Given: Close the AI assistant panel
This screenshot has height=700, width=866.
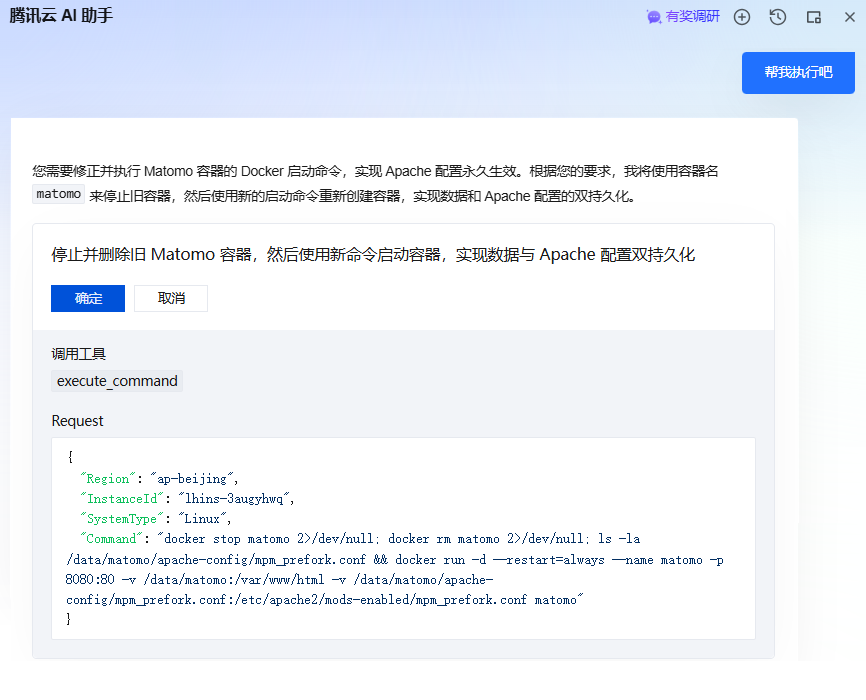Looking at the screenshot, I should click(x=848, y=17).
